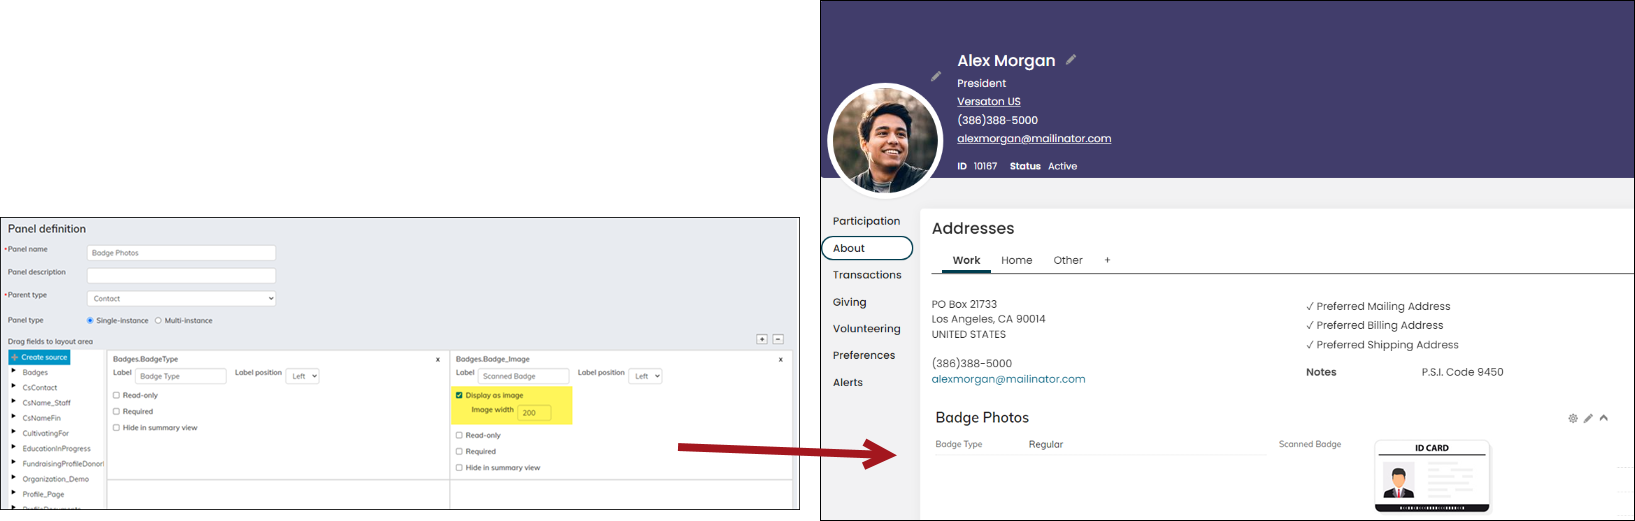Click the Badge Type label input
Image resolution: width=1635 pixels, height=521 pixels.
181,376
